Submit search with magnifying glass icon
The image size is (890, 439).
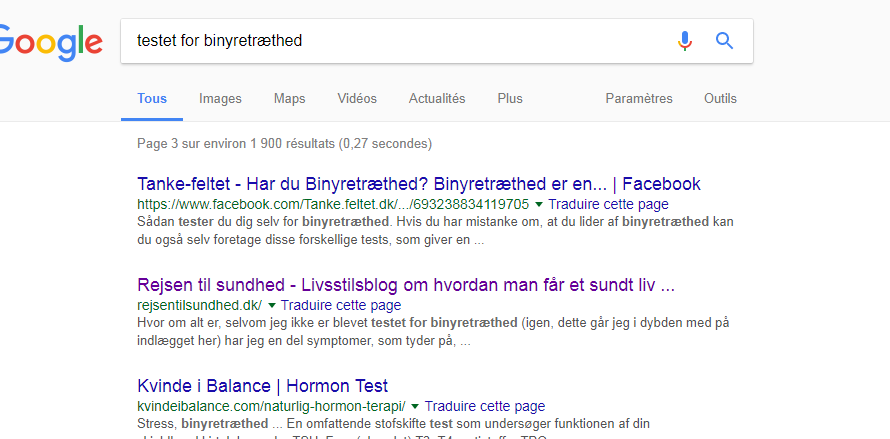coord(724,41)
